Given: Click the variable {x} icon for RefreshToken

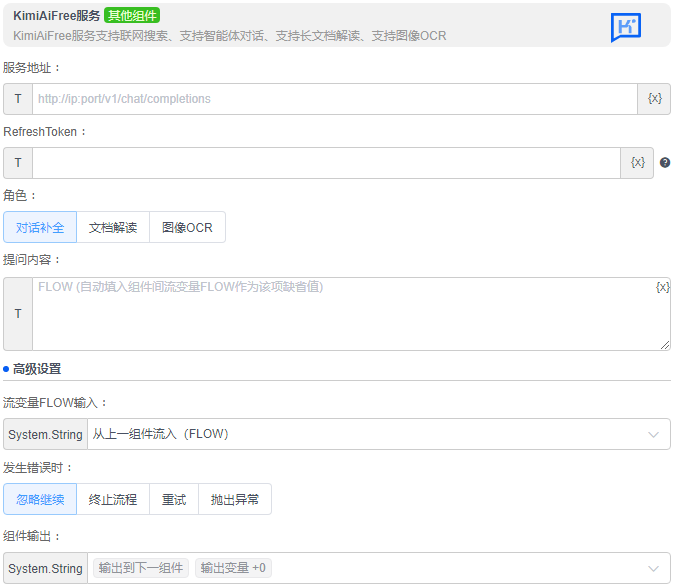Looking at the screenshot, I should pyautogui.click(x=637, y=163).
